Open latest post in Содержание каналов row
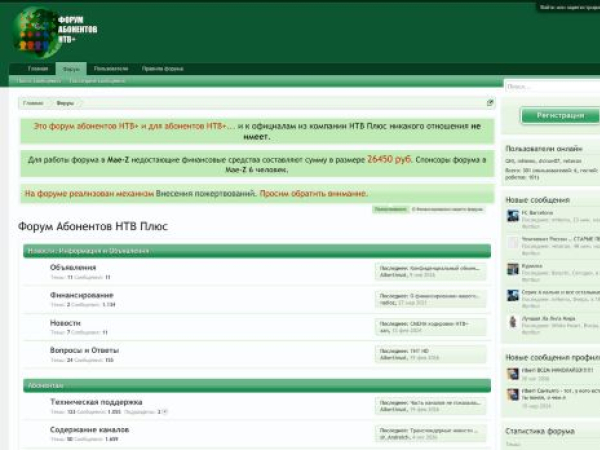Viewport: 600px width, 450px height. (x=443, y=430)
